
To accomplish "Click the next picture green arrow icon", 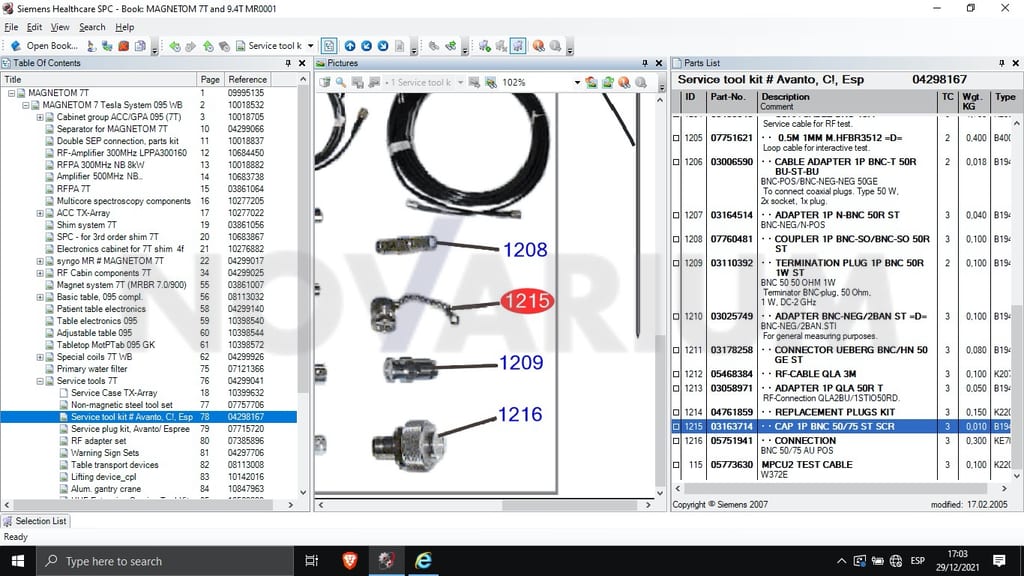I will (x=608, y=82).
